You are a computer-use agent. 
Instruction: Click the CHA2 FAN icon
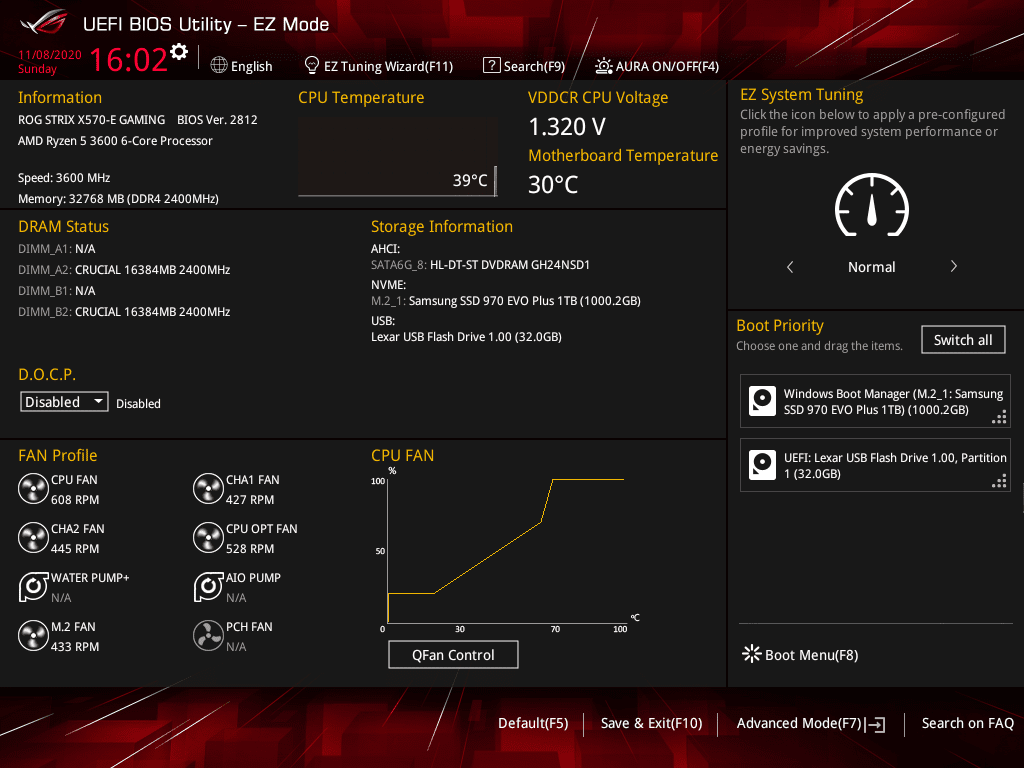tap(33, 538)
